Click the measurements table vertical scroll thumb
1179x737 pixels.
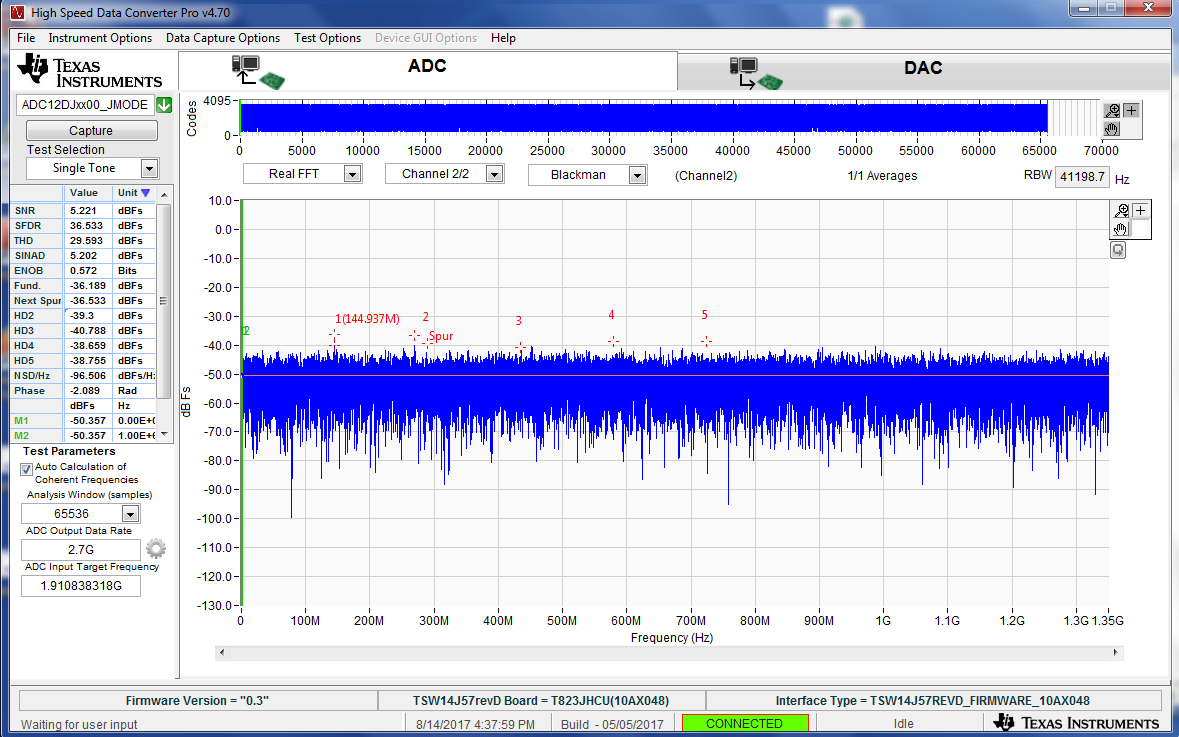[164, 300]
